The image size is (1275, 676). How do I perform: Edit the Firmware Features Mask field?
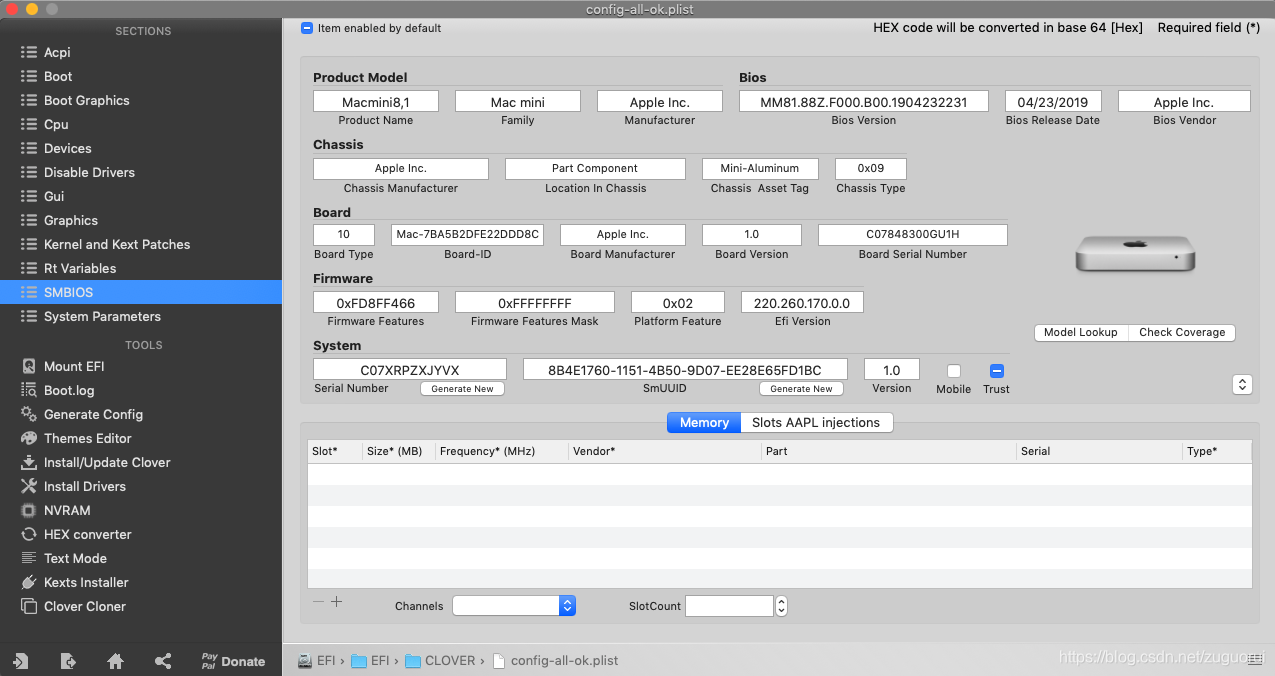click(x=535, y=302)
